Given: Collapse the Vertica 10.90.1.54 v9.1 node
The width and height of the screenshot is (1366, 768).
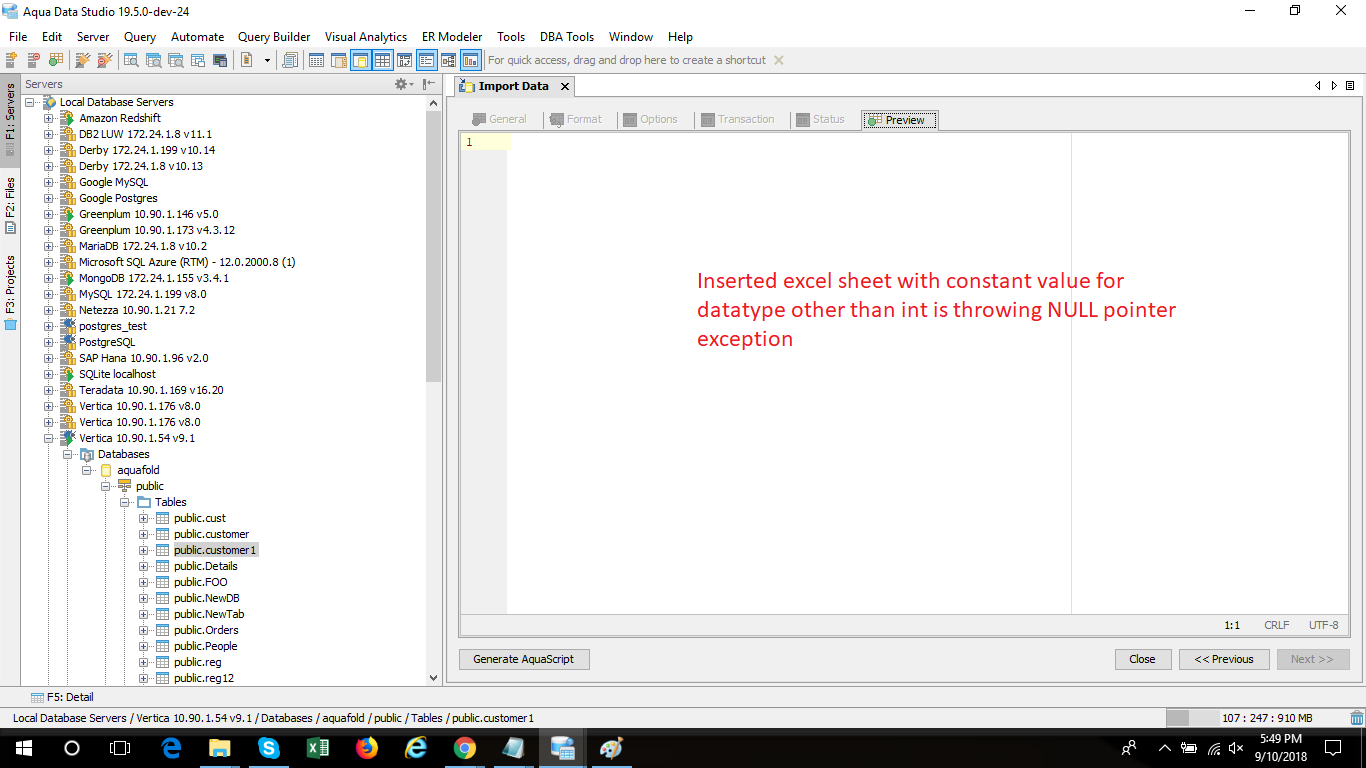Looking at the screenshot, I should coord(48,438).
